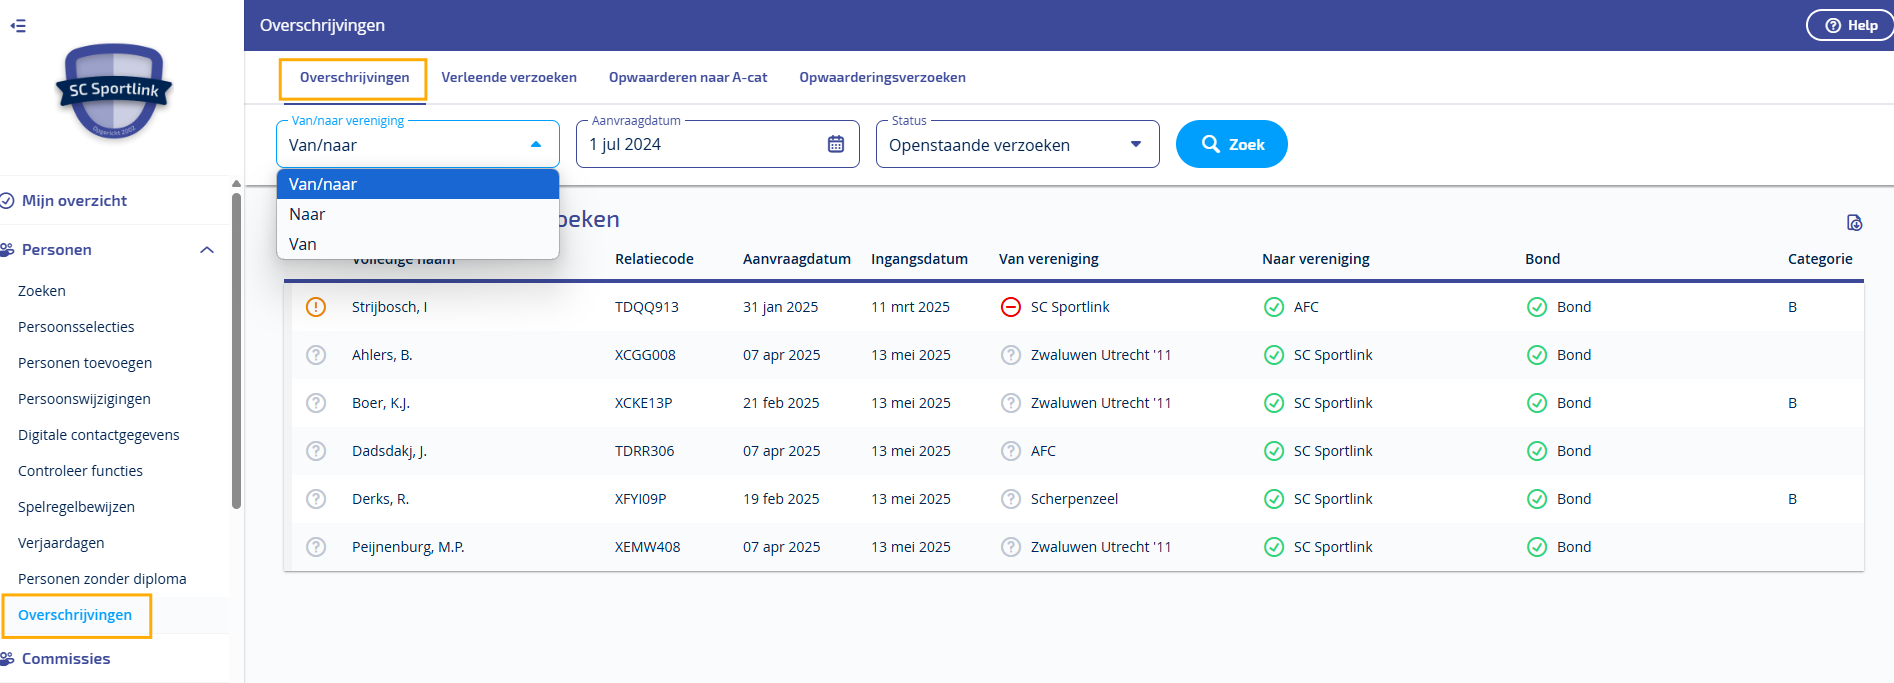Click question mark status icon for Ahlers, B.
The width and height of the screenshot is (1894, 683).
316,355
